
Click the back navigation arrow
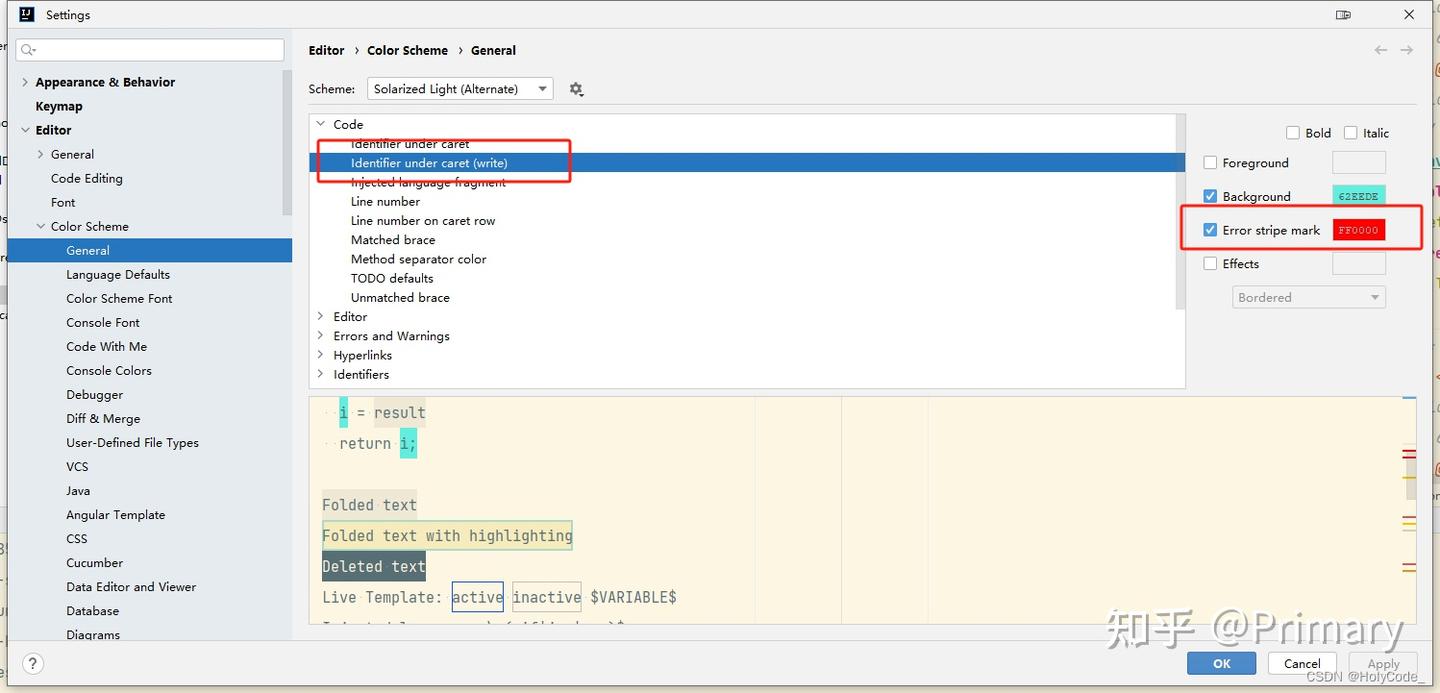[1381, 49]
